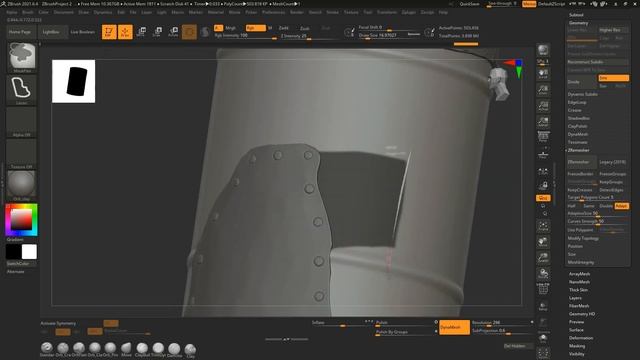Toggle the KeepGroups option
This screenshot has width=640, height=360.
611,182
